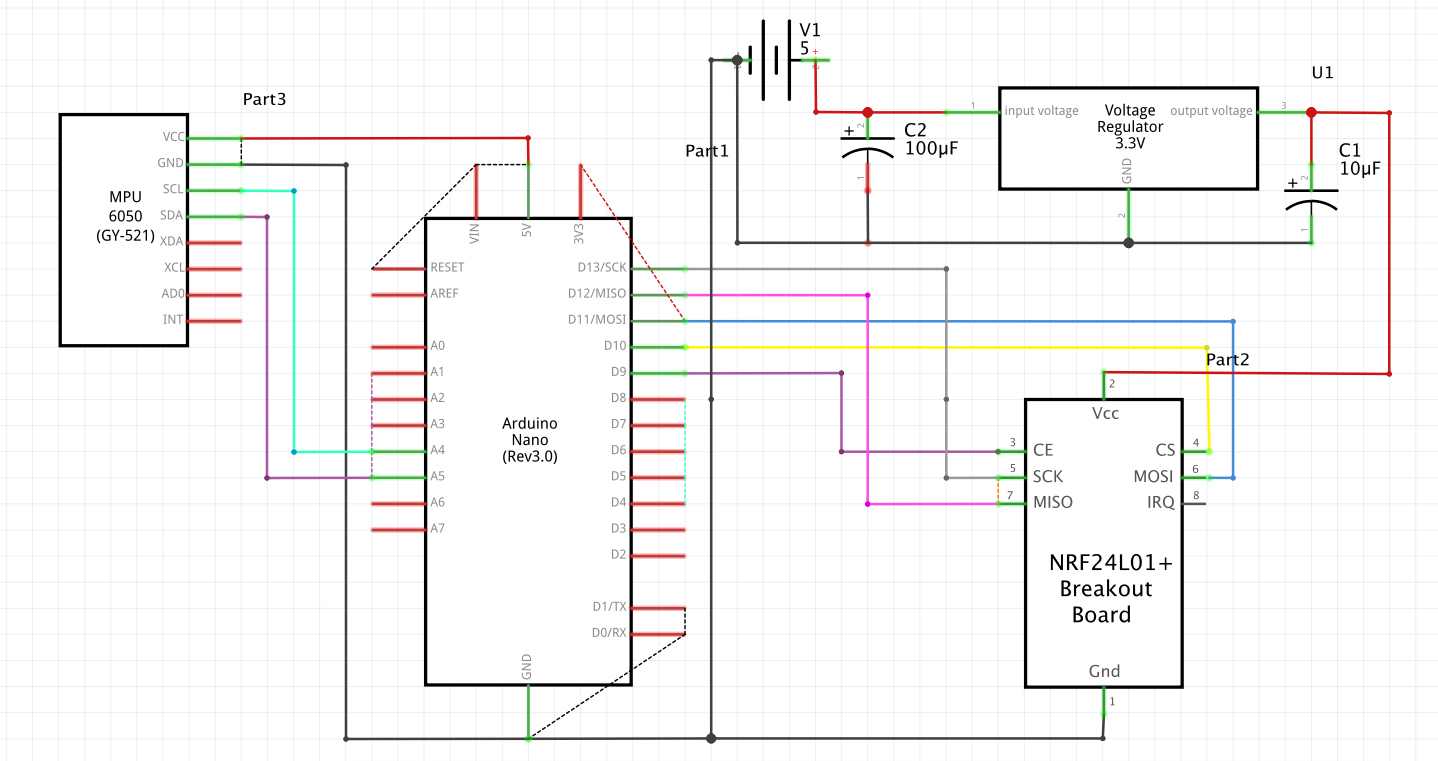Click the D6 pin on the Arduino Nano
The height and width of the screenshot is (761, 1438).
tap(659, 451)
